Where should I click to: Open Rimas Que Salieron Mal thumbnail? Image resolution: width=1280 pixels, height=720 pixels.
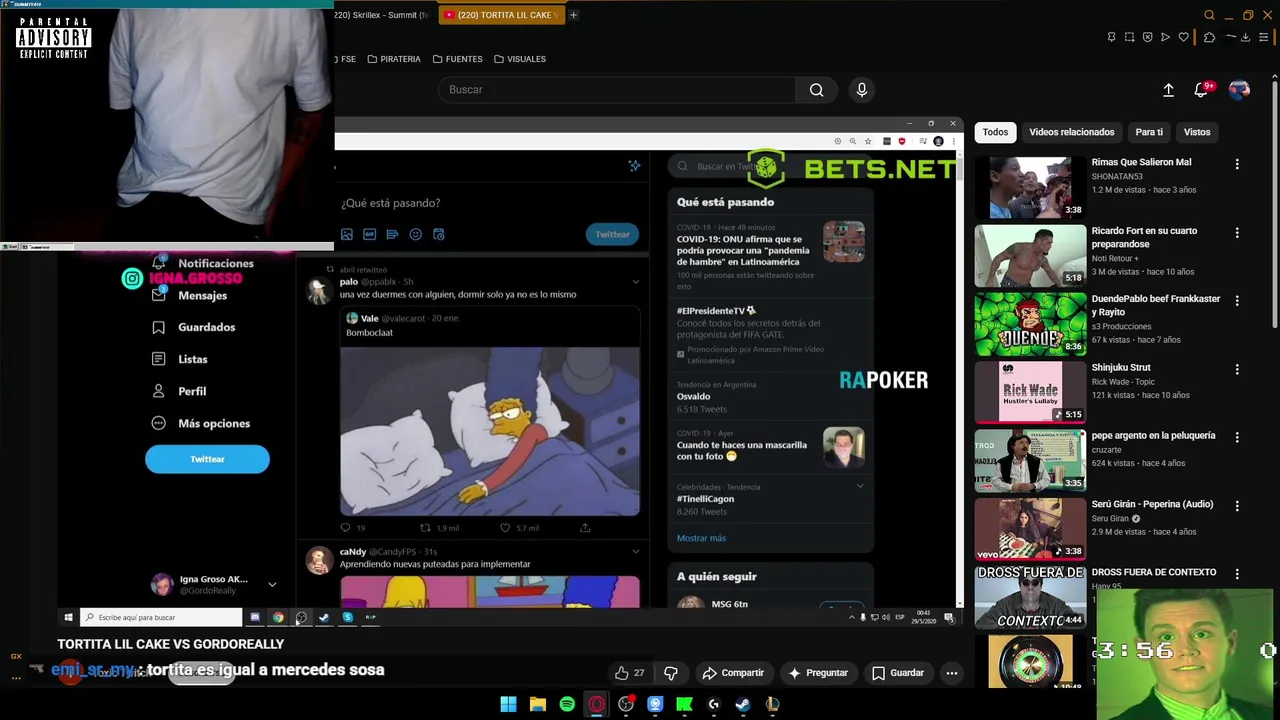pyautogui.click(x=1030, y=187)
